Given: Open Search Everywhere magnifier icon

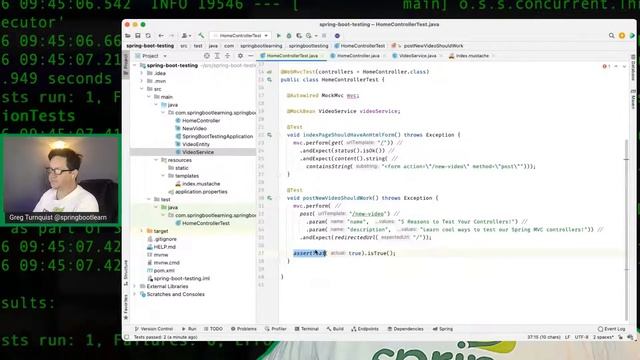Looking at the screenshot, I should (611, 36).
